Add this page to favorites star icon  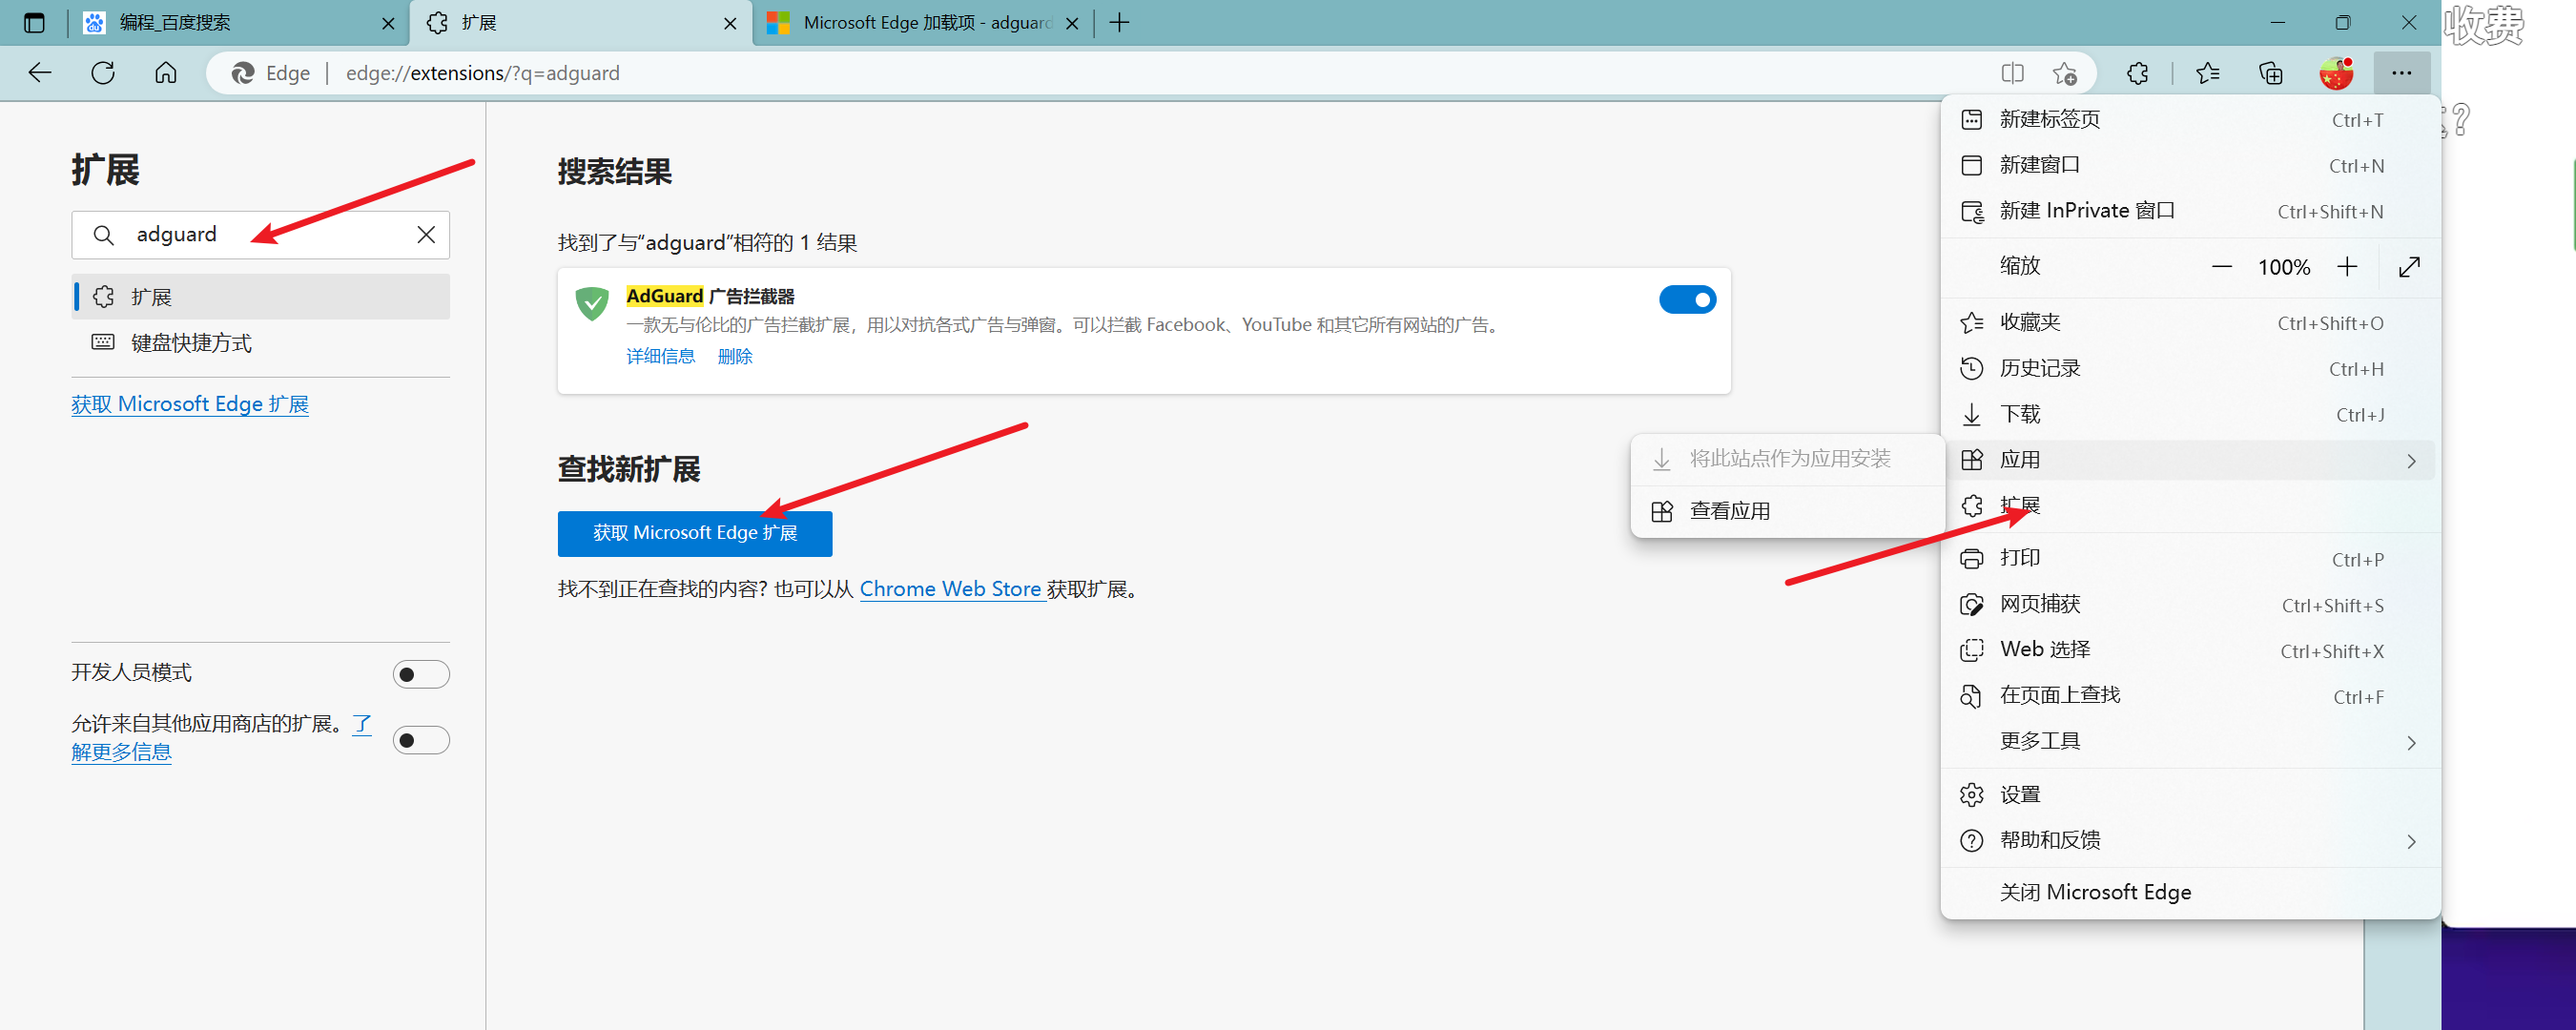(2064, 73)
